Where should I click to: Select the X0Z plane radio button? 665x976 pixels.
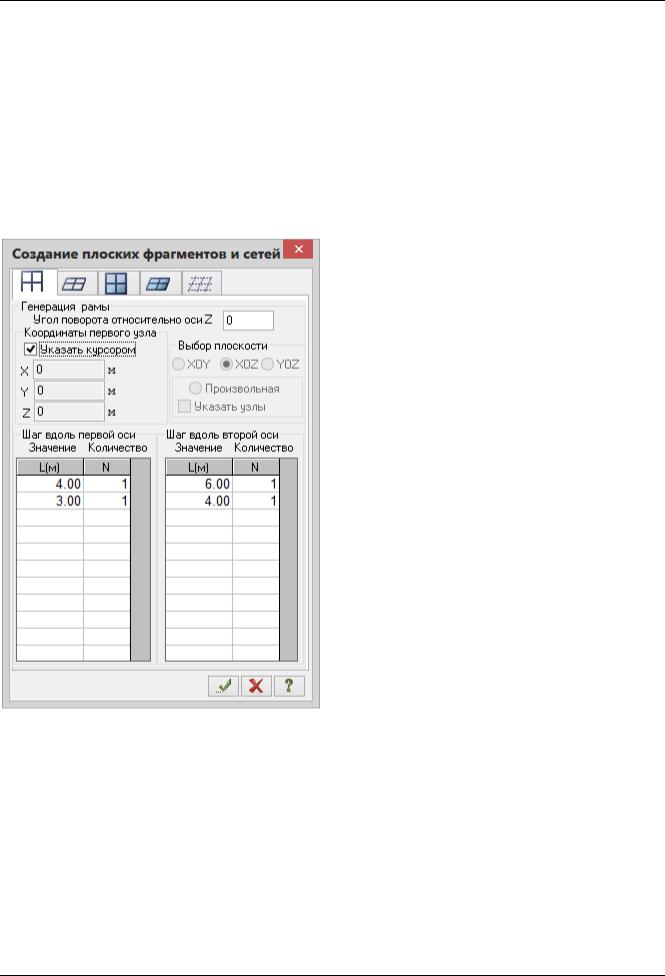click(227, 364)
